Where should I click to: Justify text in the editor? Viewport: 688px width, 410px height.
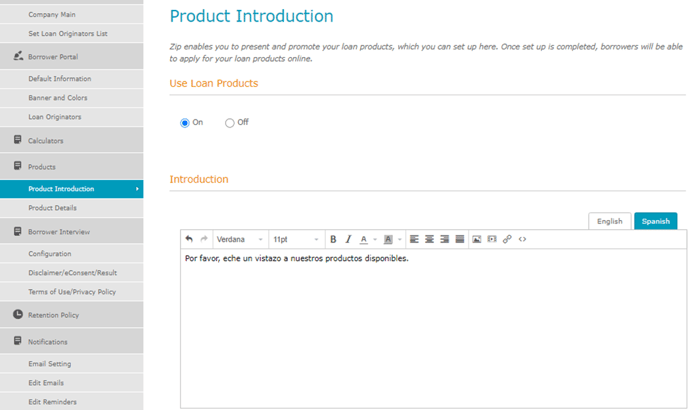coord(459,240)
